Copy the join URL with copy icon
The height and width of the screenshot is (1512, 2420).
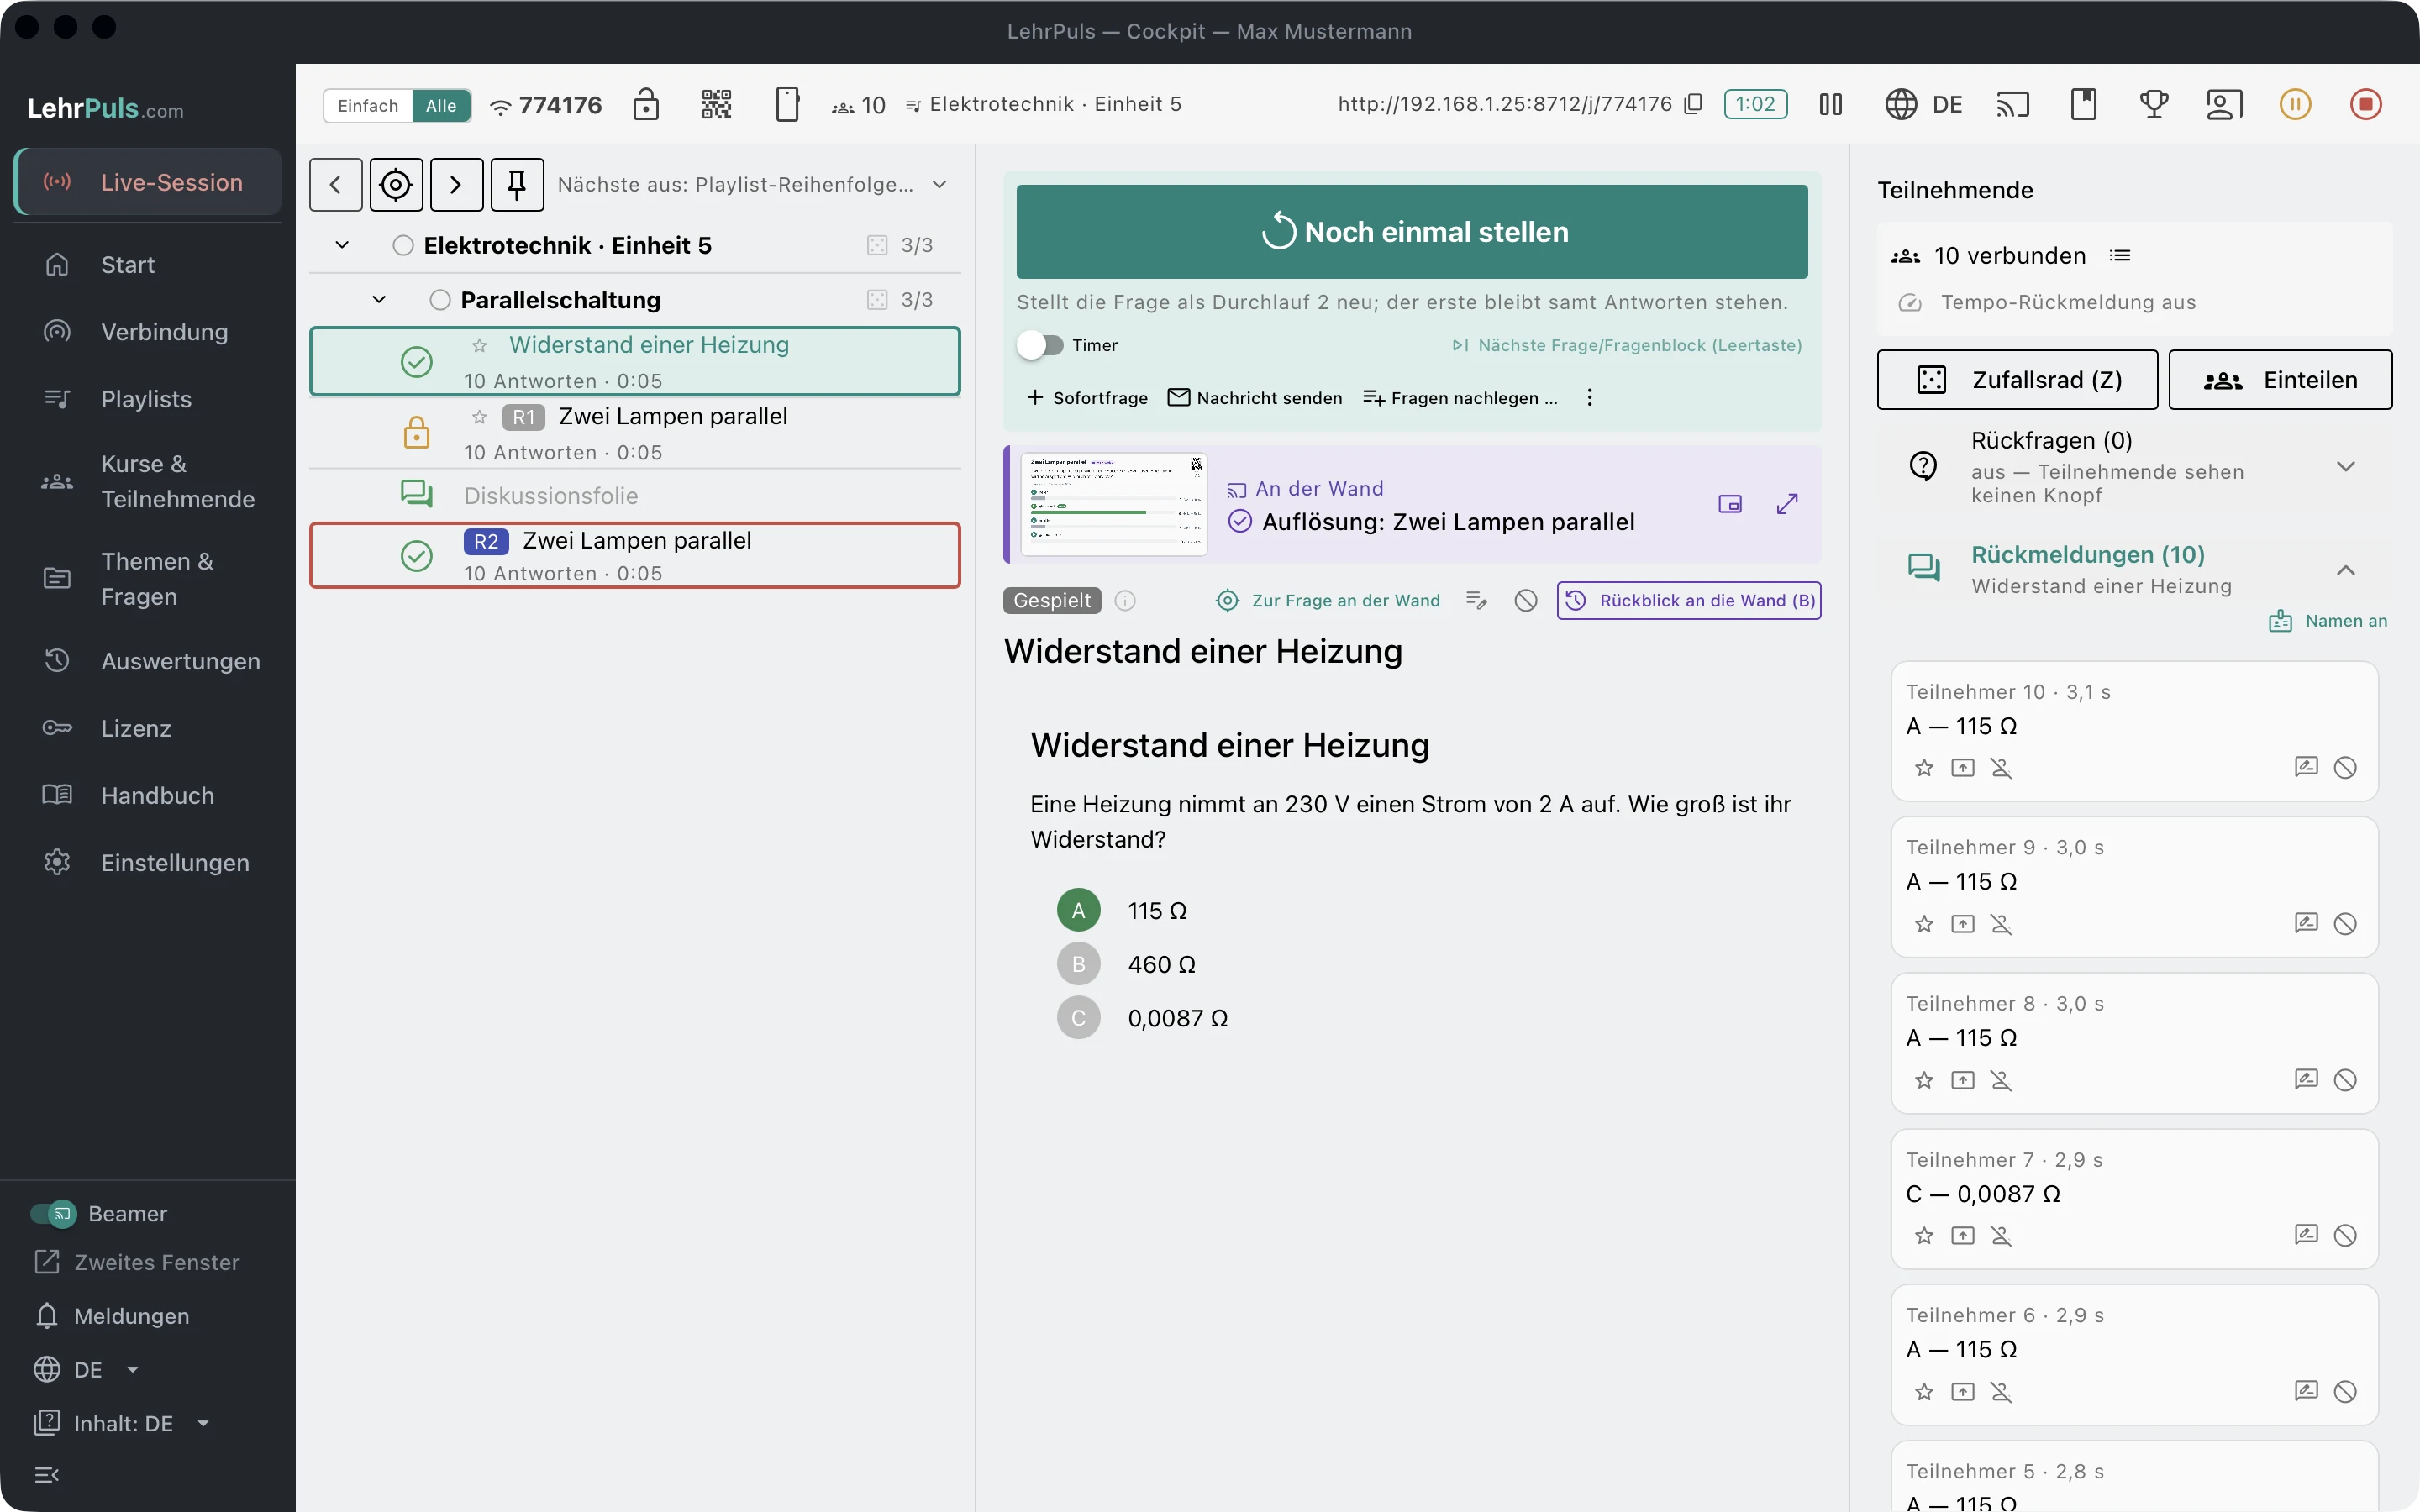1693,104
